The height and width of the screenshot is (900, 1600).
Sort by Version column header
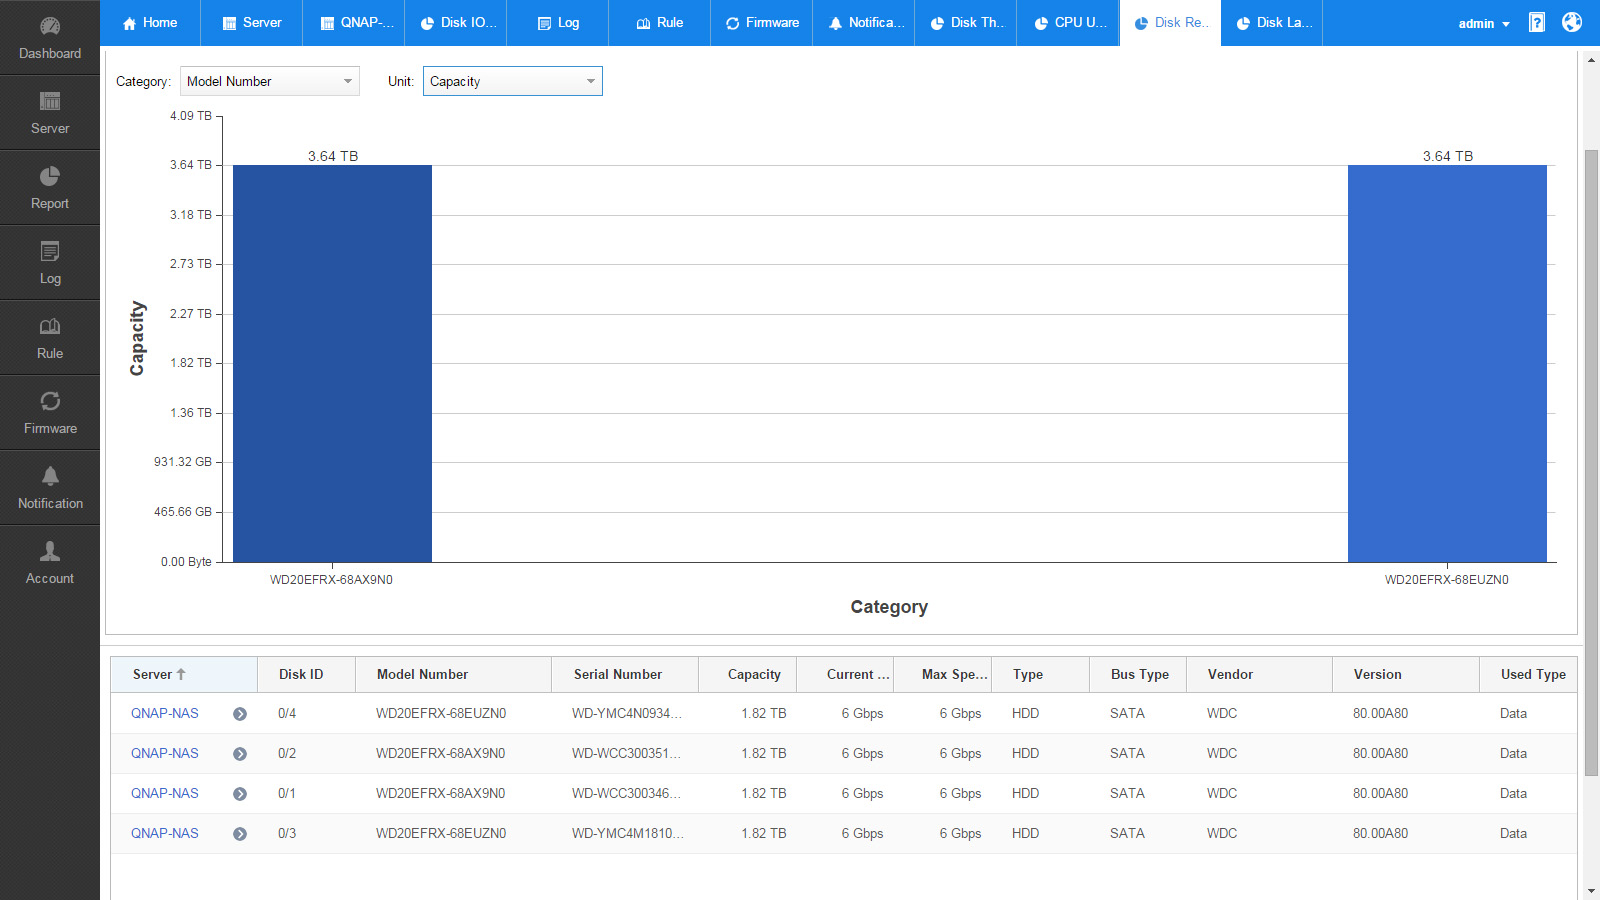click(1406, 674)
